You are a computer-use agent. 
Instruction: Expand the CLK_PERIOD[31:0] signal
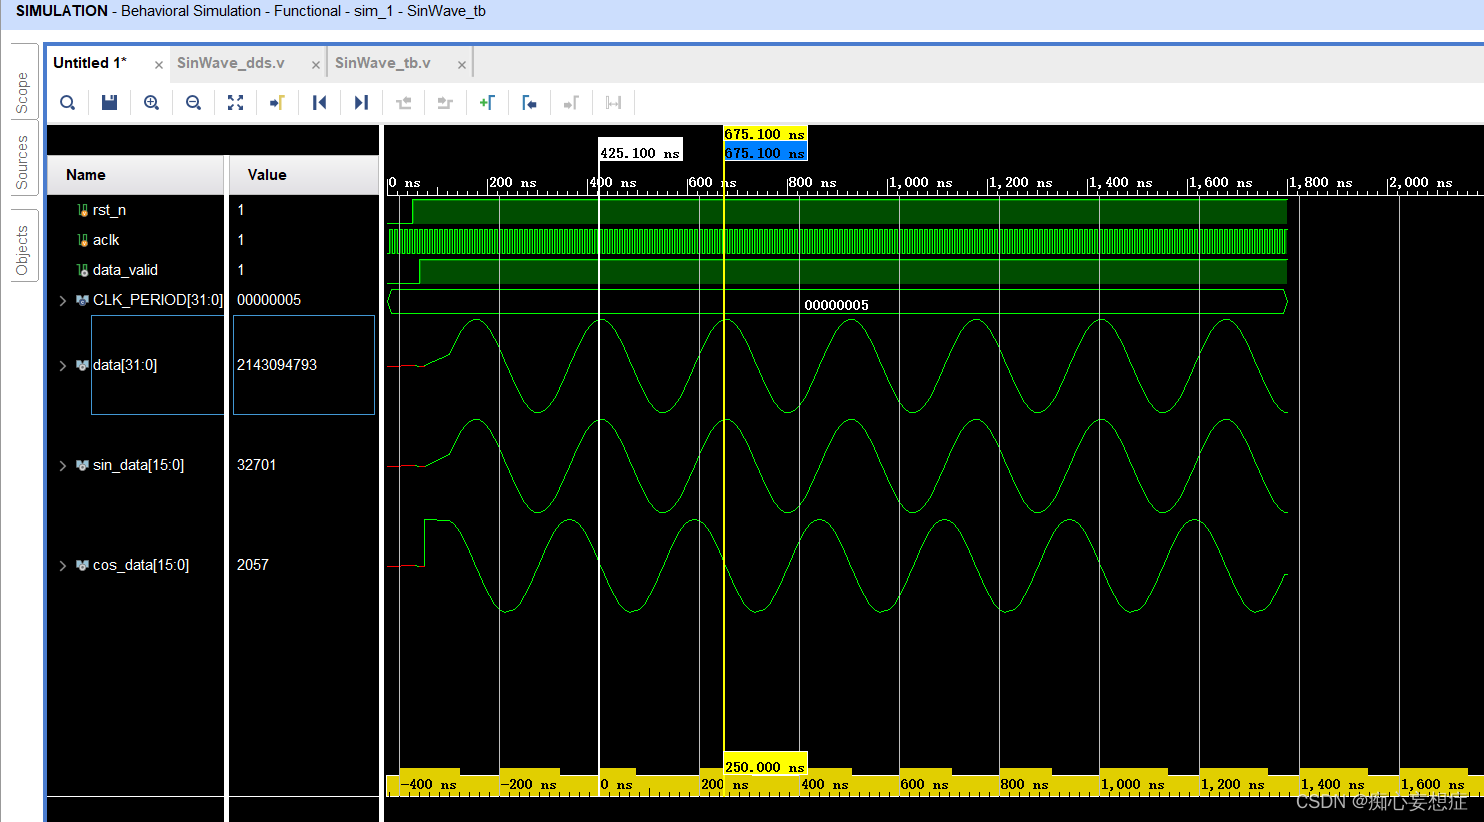[62, 299]
